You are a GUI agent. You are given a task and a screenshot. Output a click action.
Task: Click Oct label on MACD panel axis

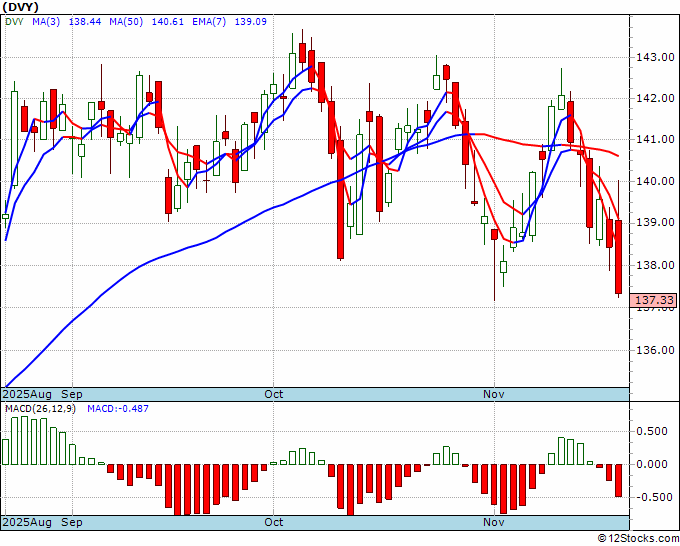pyautogui.click(x=274, y=522)
